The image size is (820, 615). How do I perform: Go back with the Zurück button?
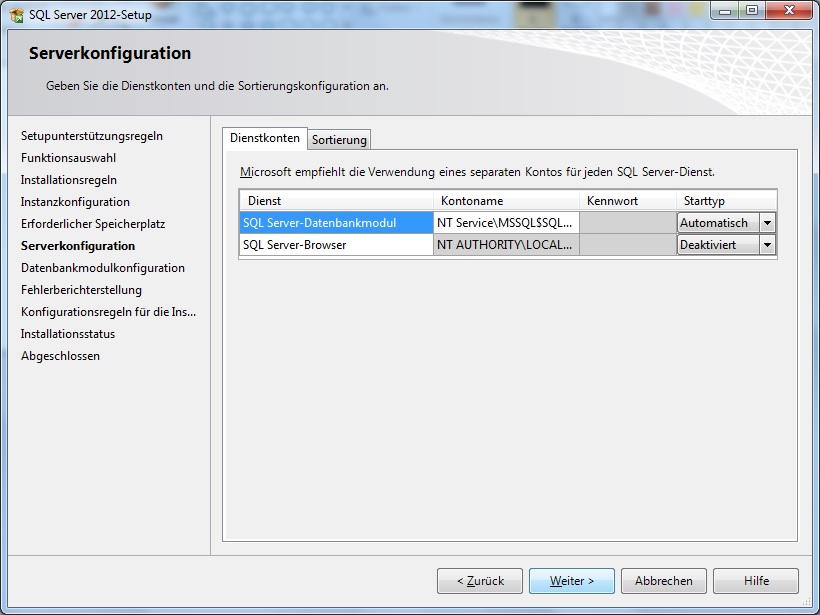pyautogui.click(x=480, y=580)
